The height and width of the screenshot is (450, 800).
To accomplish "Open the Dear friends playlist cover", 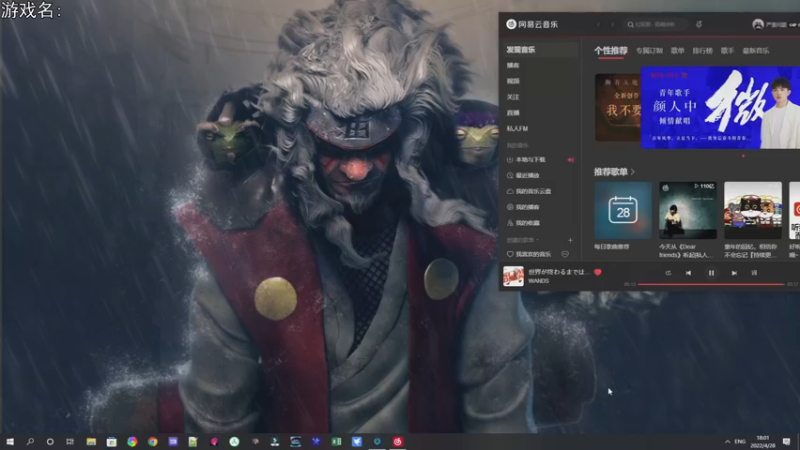I will tap(688, 210).
